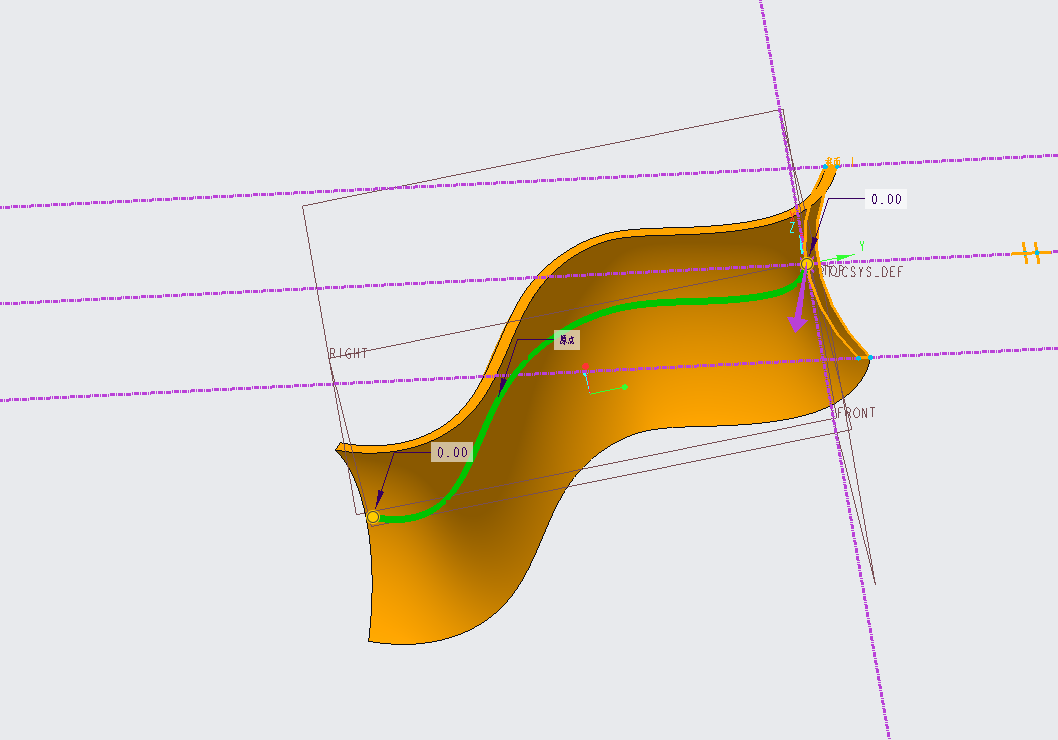
Task: Select the 0.00 dimension at lower-left curve end
Action: point(452,453)
